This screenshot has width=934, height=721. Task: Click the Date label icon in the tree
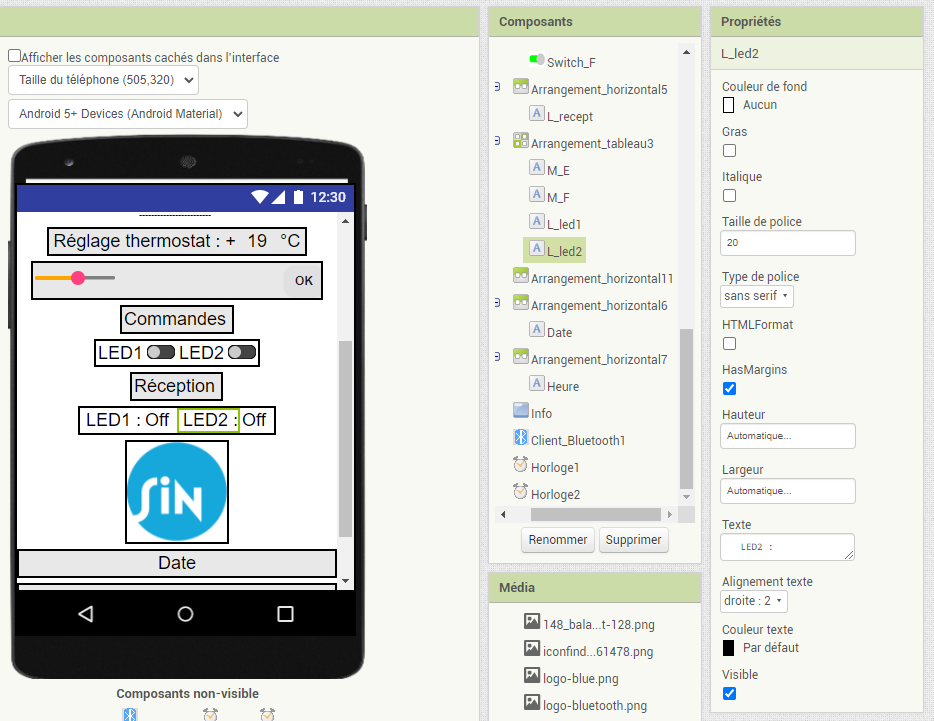pos(537,329)
